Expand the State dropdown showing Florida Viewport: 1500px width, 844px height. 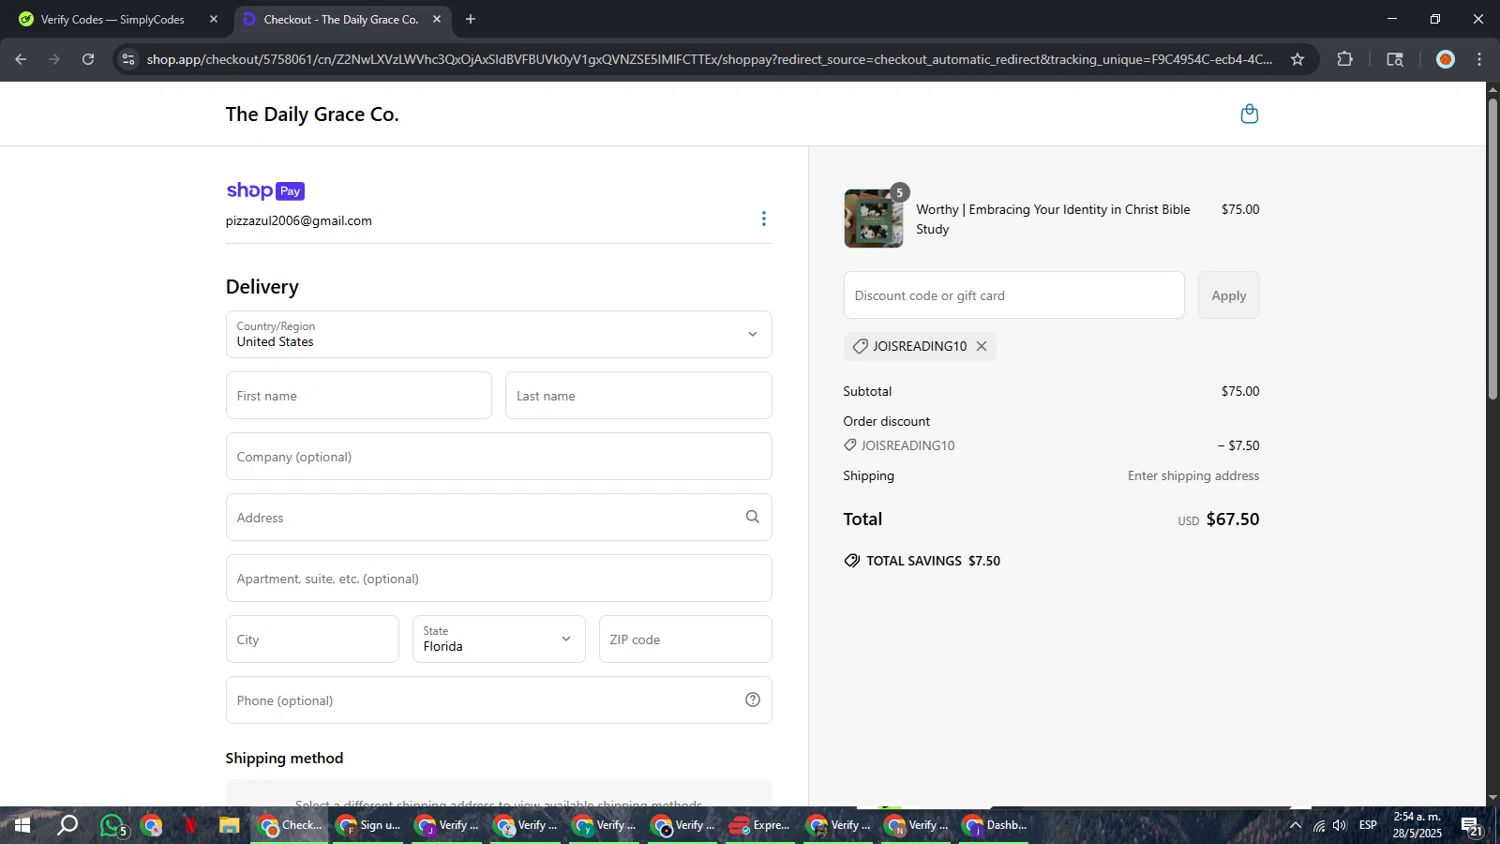point(499,639)
